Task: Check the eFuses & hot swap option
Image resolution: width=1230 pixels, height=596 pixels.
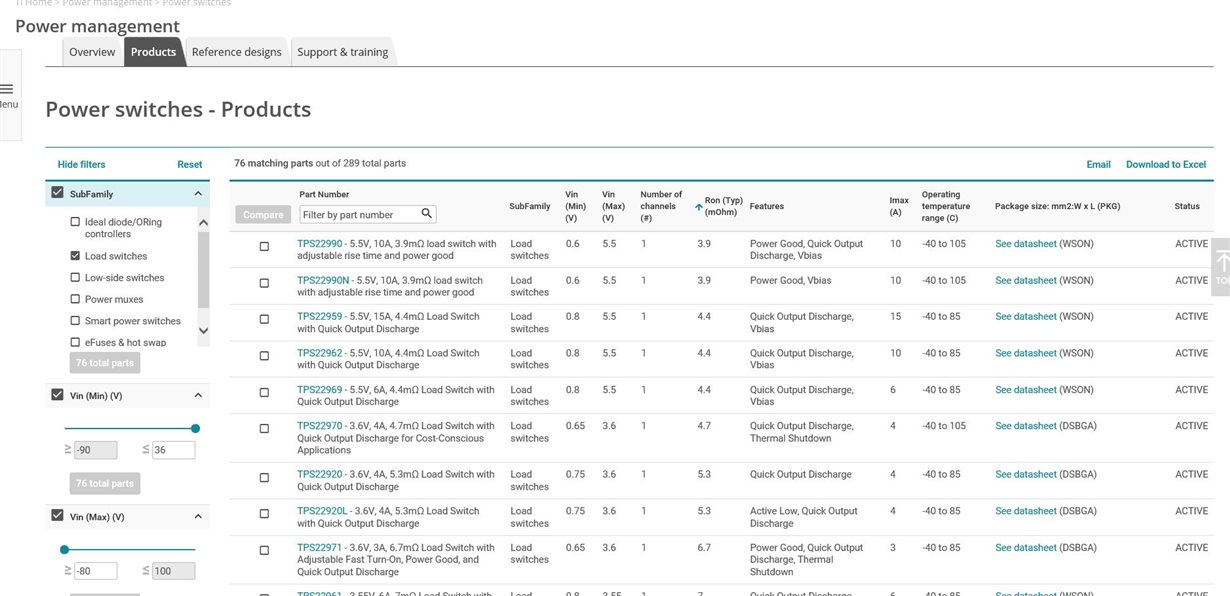Action: click(x=75, y=343)
